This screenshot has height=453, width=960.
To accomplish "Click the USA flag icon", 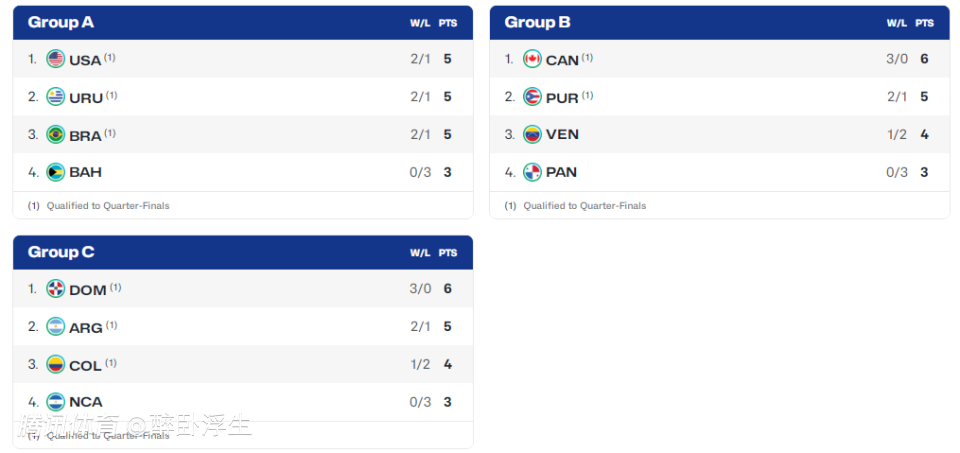I will click(x=56, y=59).
